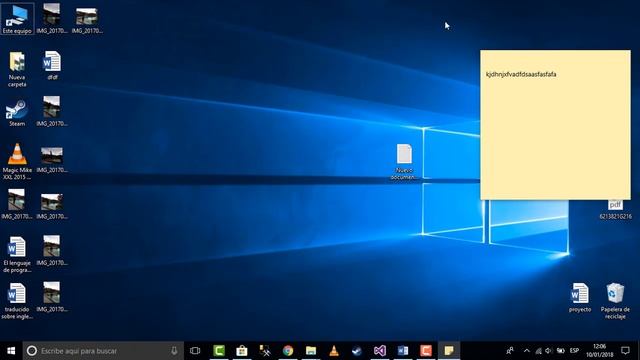The image size is (640, 360).
Task: Open File Explorer from the taskbar
Action: click(x=311, y=351)
